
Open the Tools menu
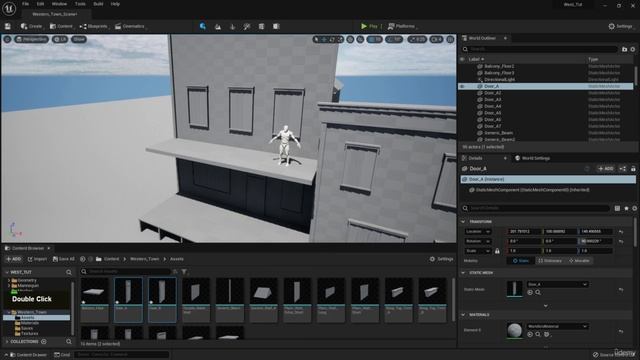tap(80, 4)
